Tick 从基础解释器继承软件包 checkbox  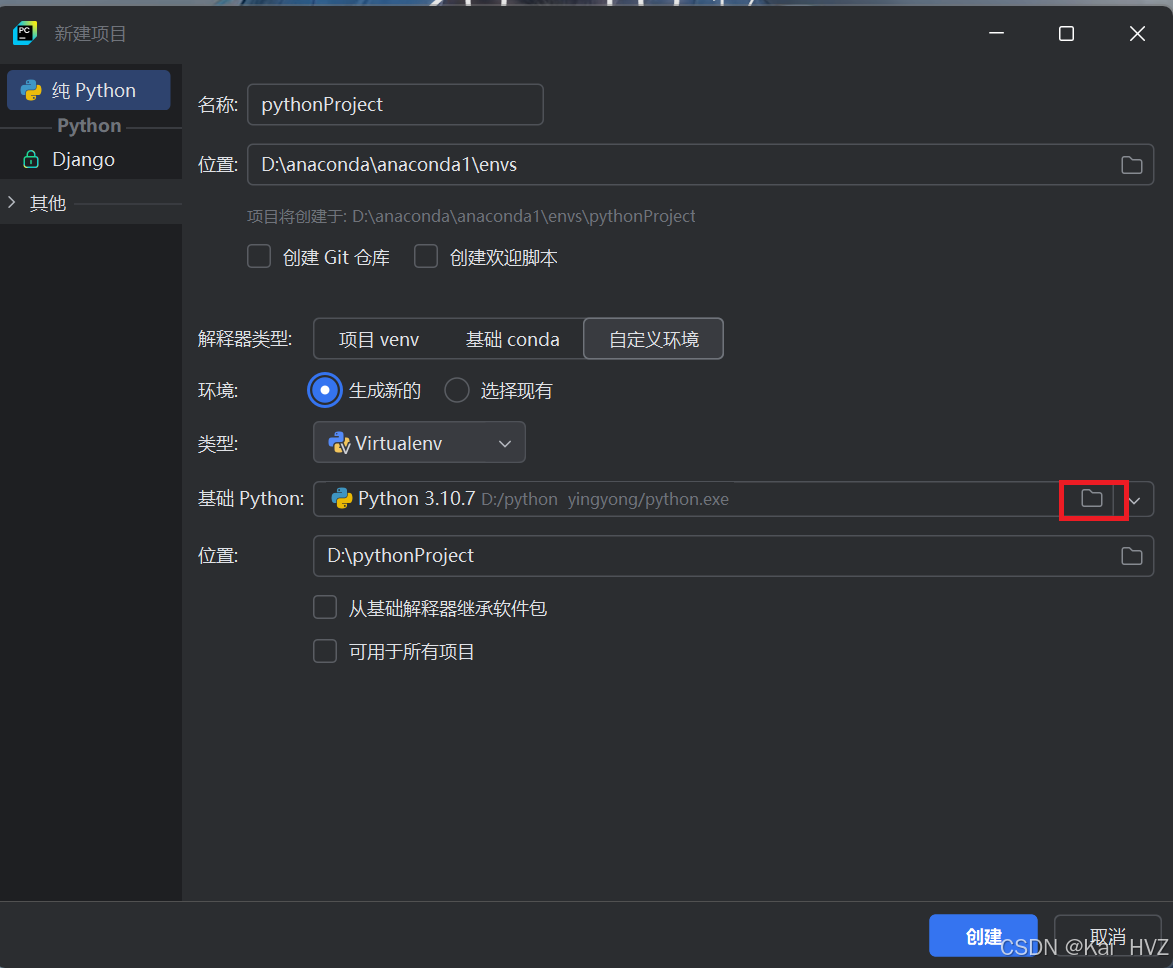(x=325, y=607)
